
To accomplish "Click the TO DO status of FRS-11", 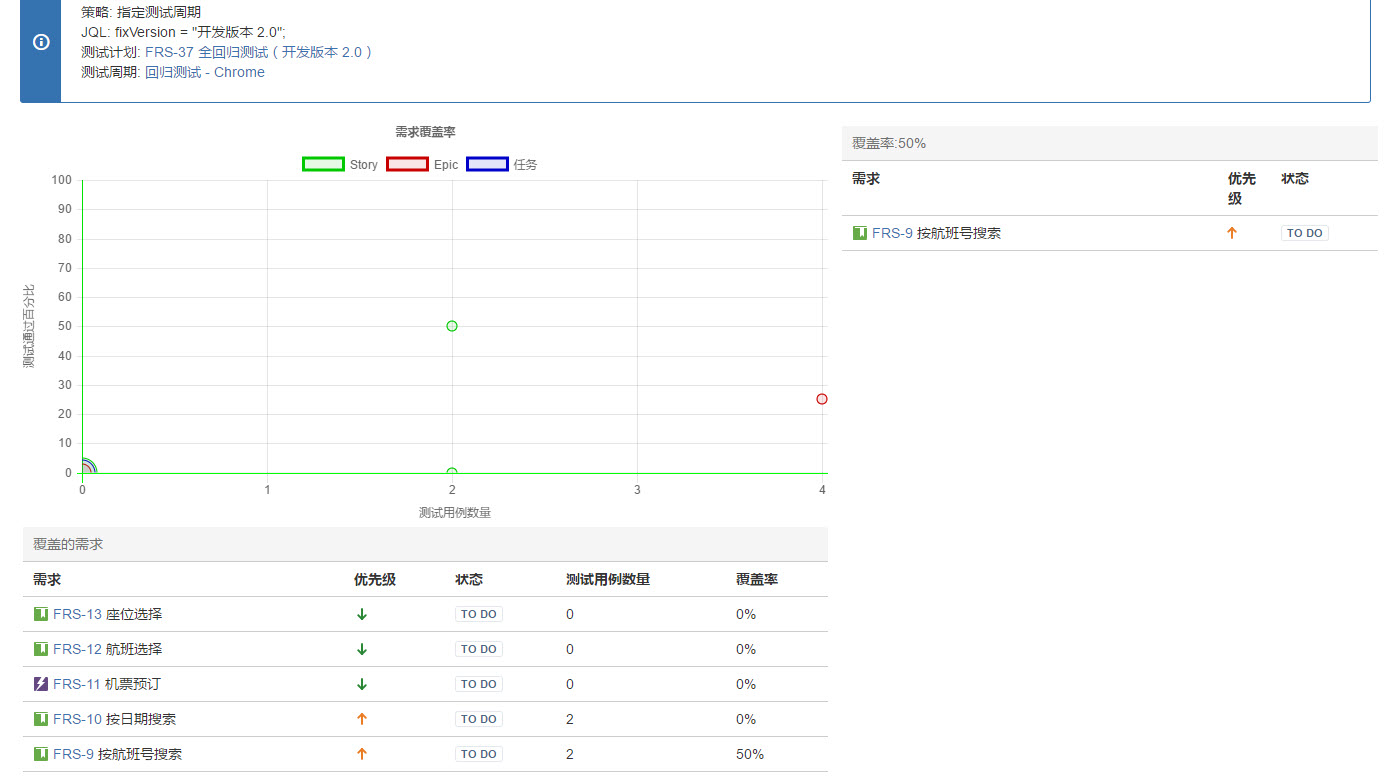I will click(479, 684).
